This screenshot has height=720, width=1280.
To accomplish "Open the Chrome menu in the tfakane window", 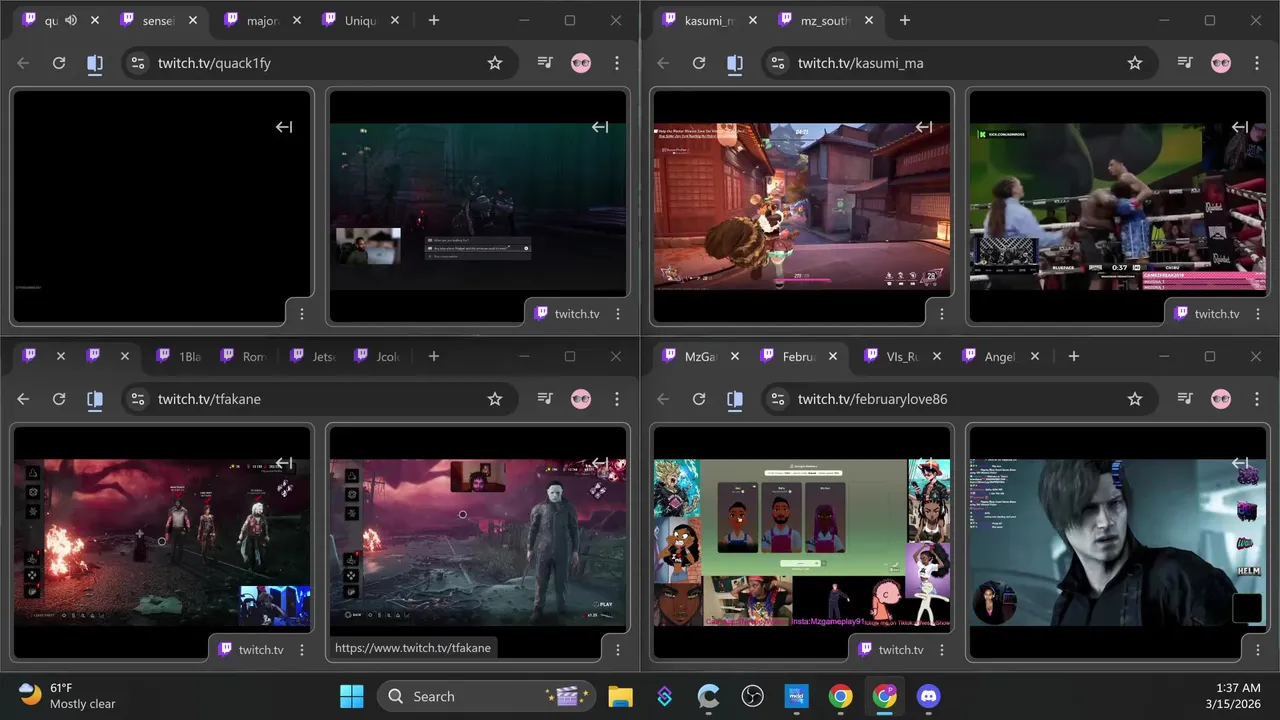I will pos(617,399).
